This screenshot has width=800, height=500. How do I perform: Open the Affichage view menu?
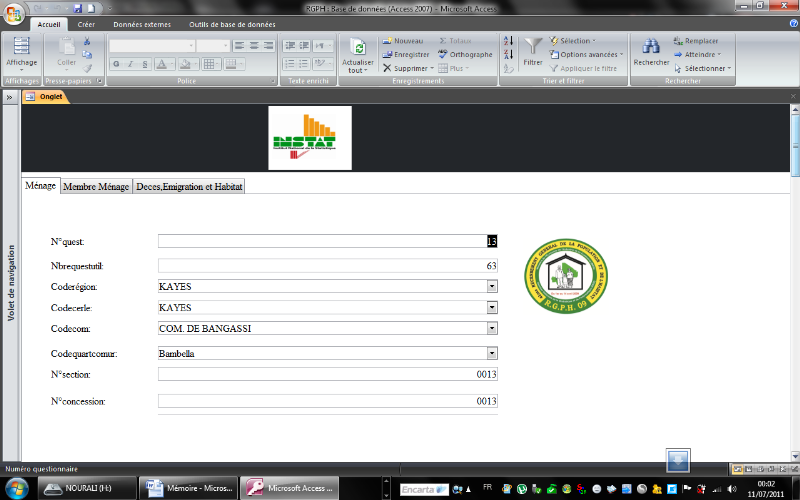[x=21, y=52]
